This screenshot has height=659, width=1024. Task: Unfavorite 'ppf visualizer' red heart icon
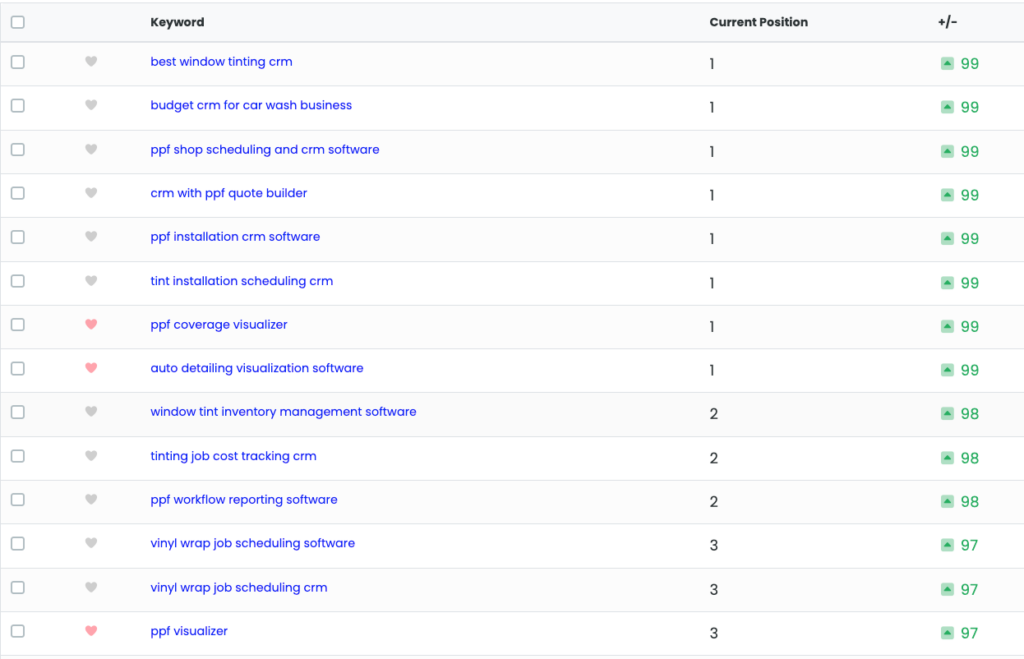[91, 631]
